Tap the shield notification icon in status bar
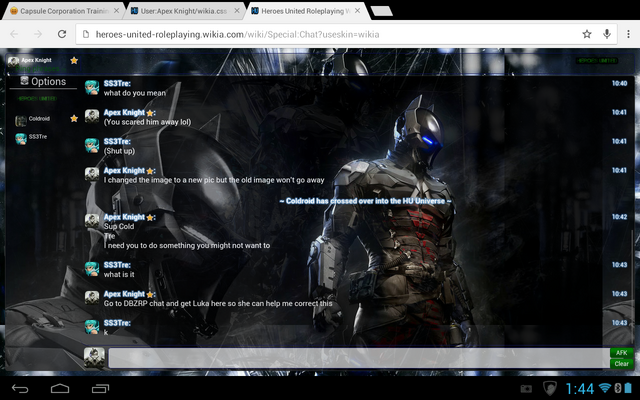Viewport: 640px width, 400px height. point(549,389)
